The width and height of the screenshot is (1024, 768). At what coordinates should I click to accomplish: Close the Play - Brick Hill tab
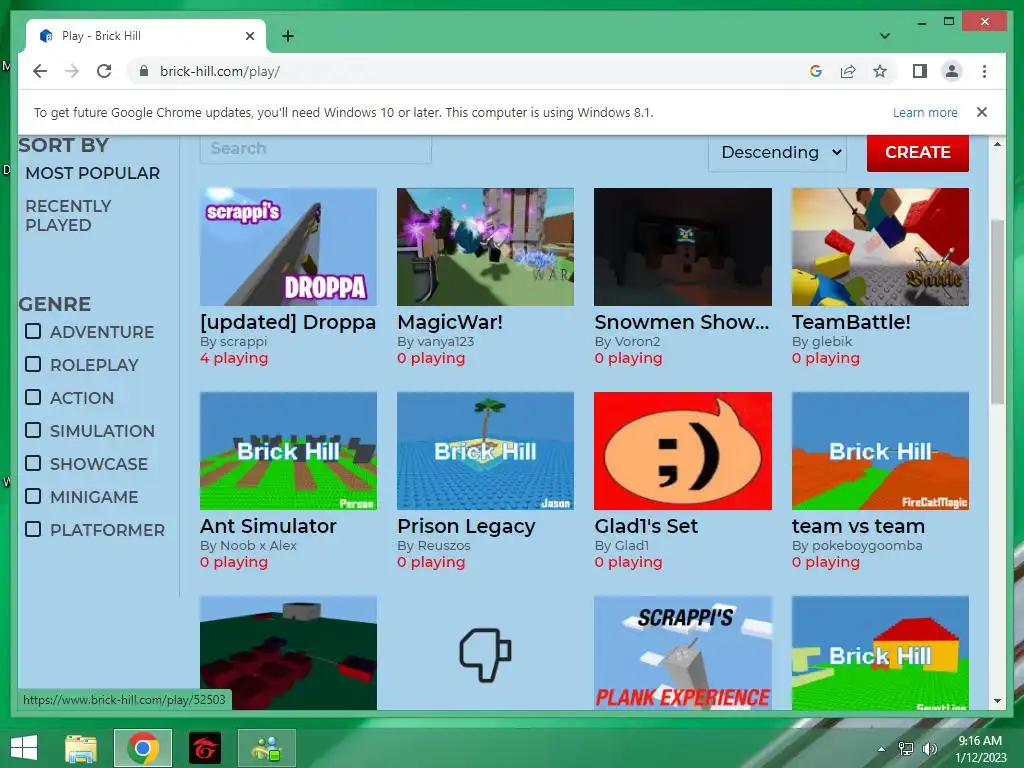click(x=249, y=36)
